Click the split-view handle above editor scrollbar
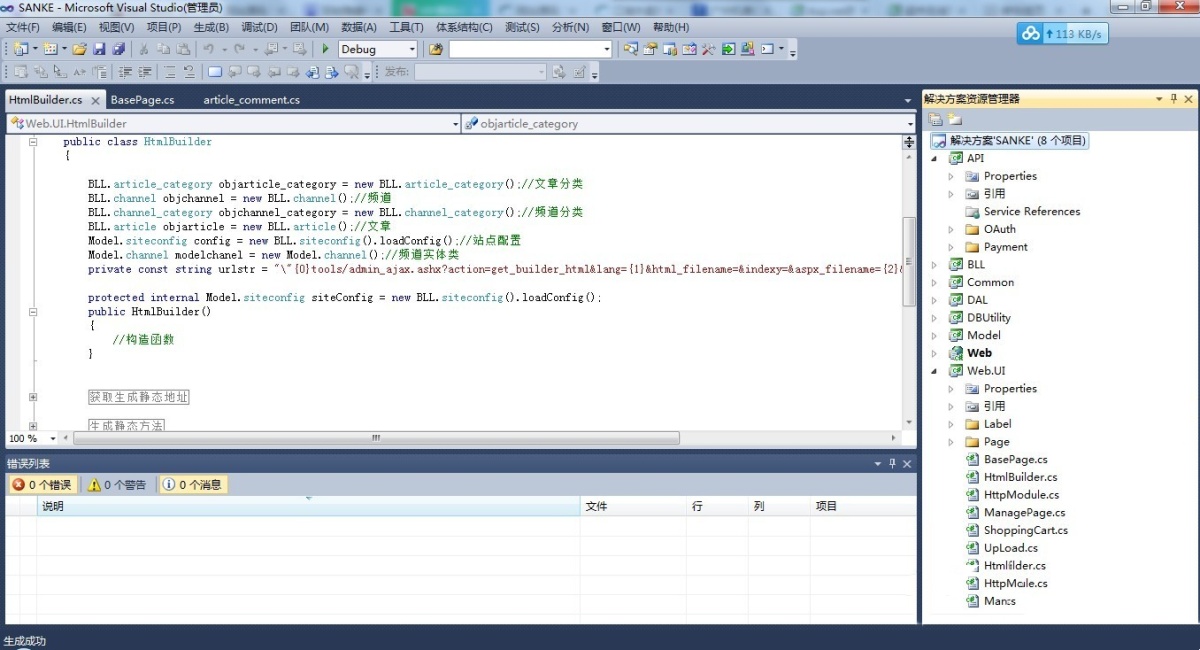This screenshot has height=650, width=1200. [x=909, y=142]
